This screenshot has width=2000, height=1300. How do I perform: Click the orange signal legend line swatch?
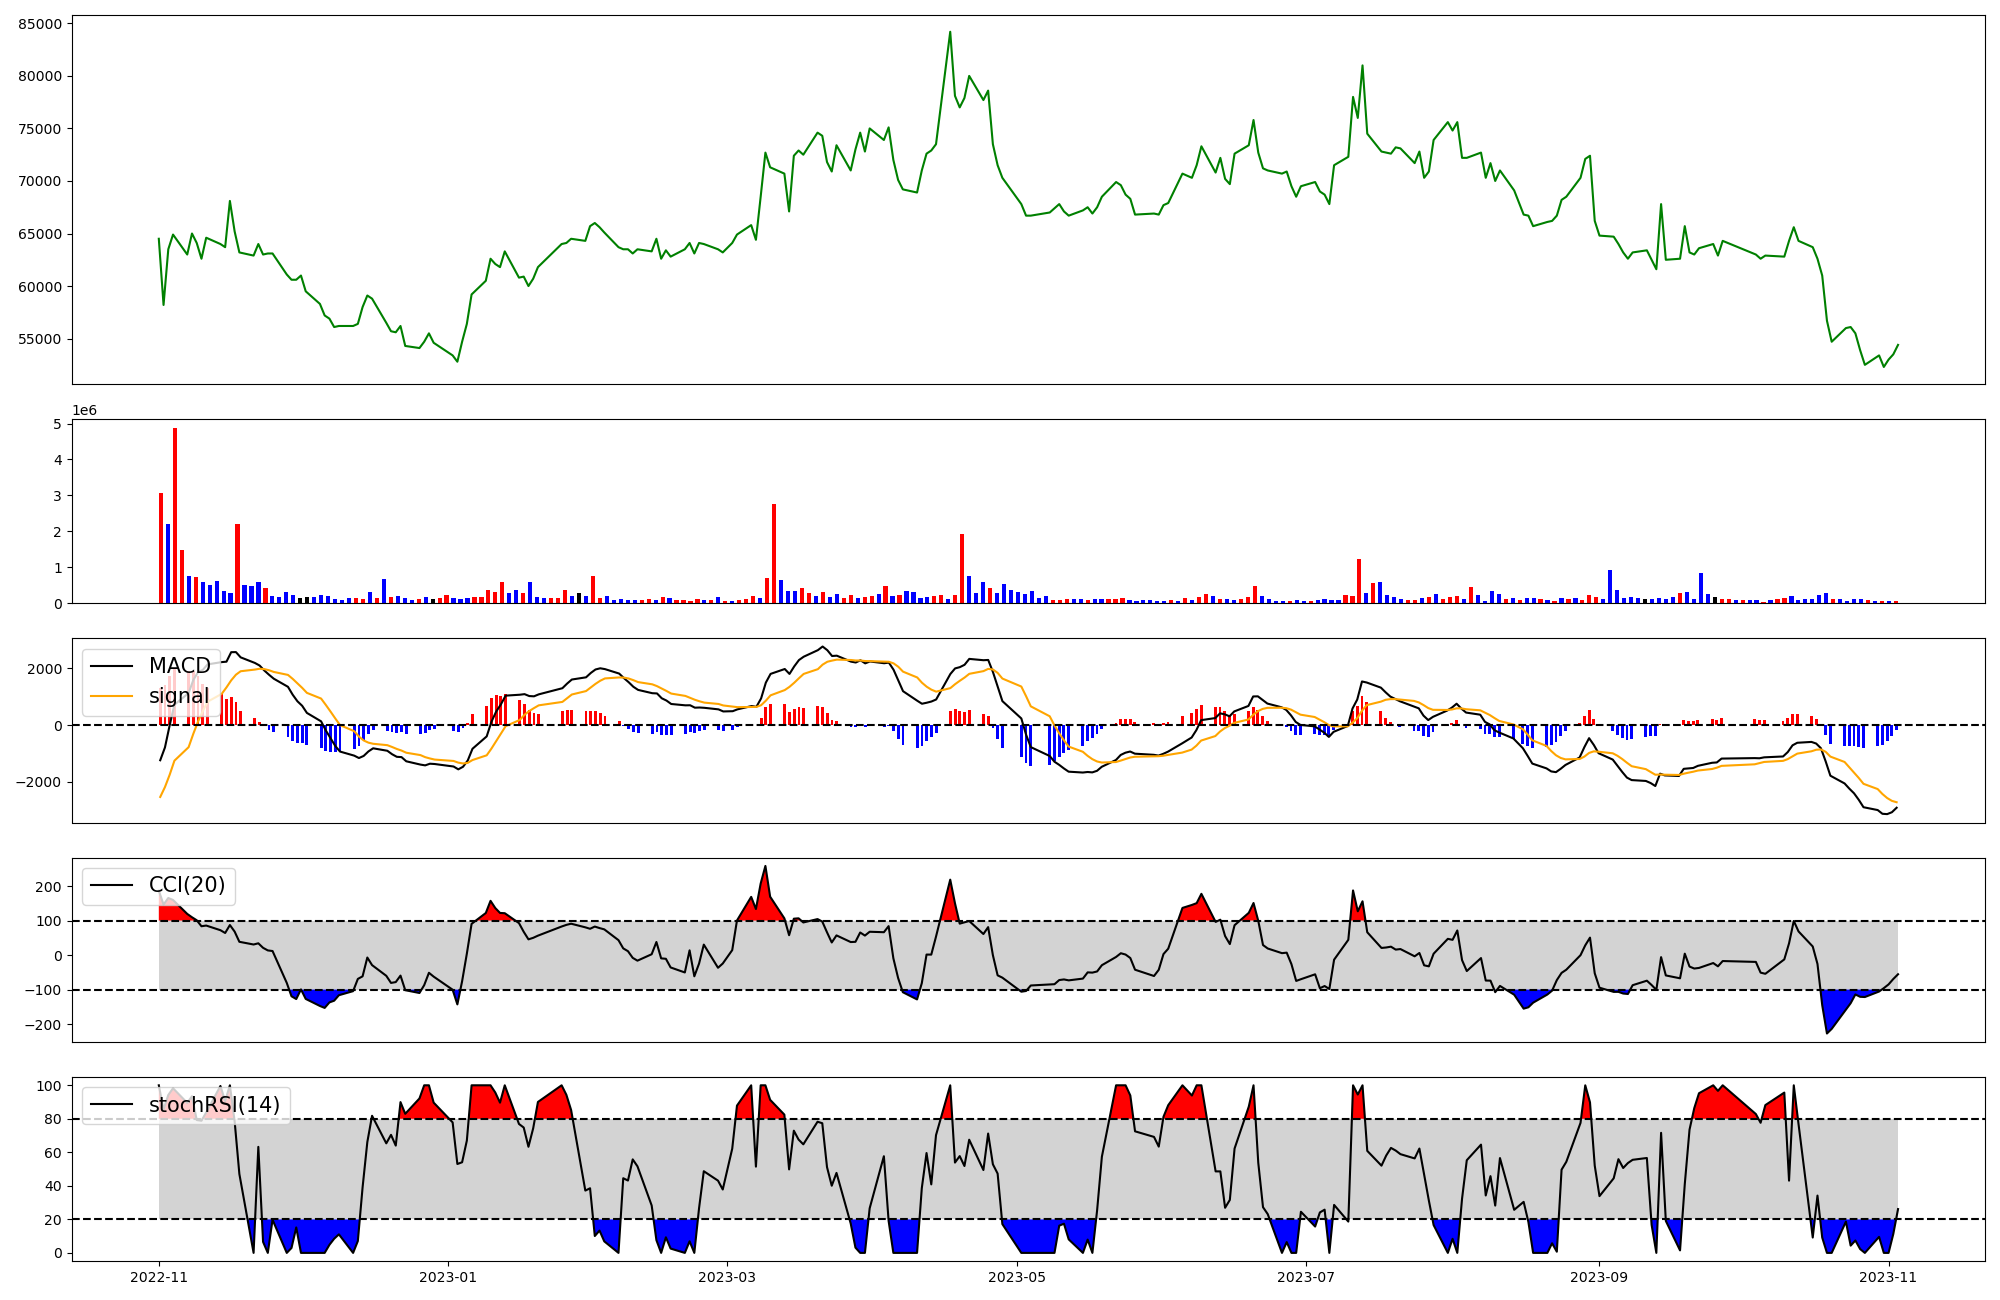coord(111,696)
